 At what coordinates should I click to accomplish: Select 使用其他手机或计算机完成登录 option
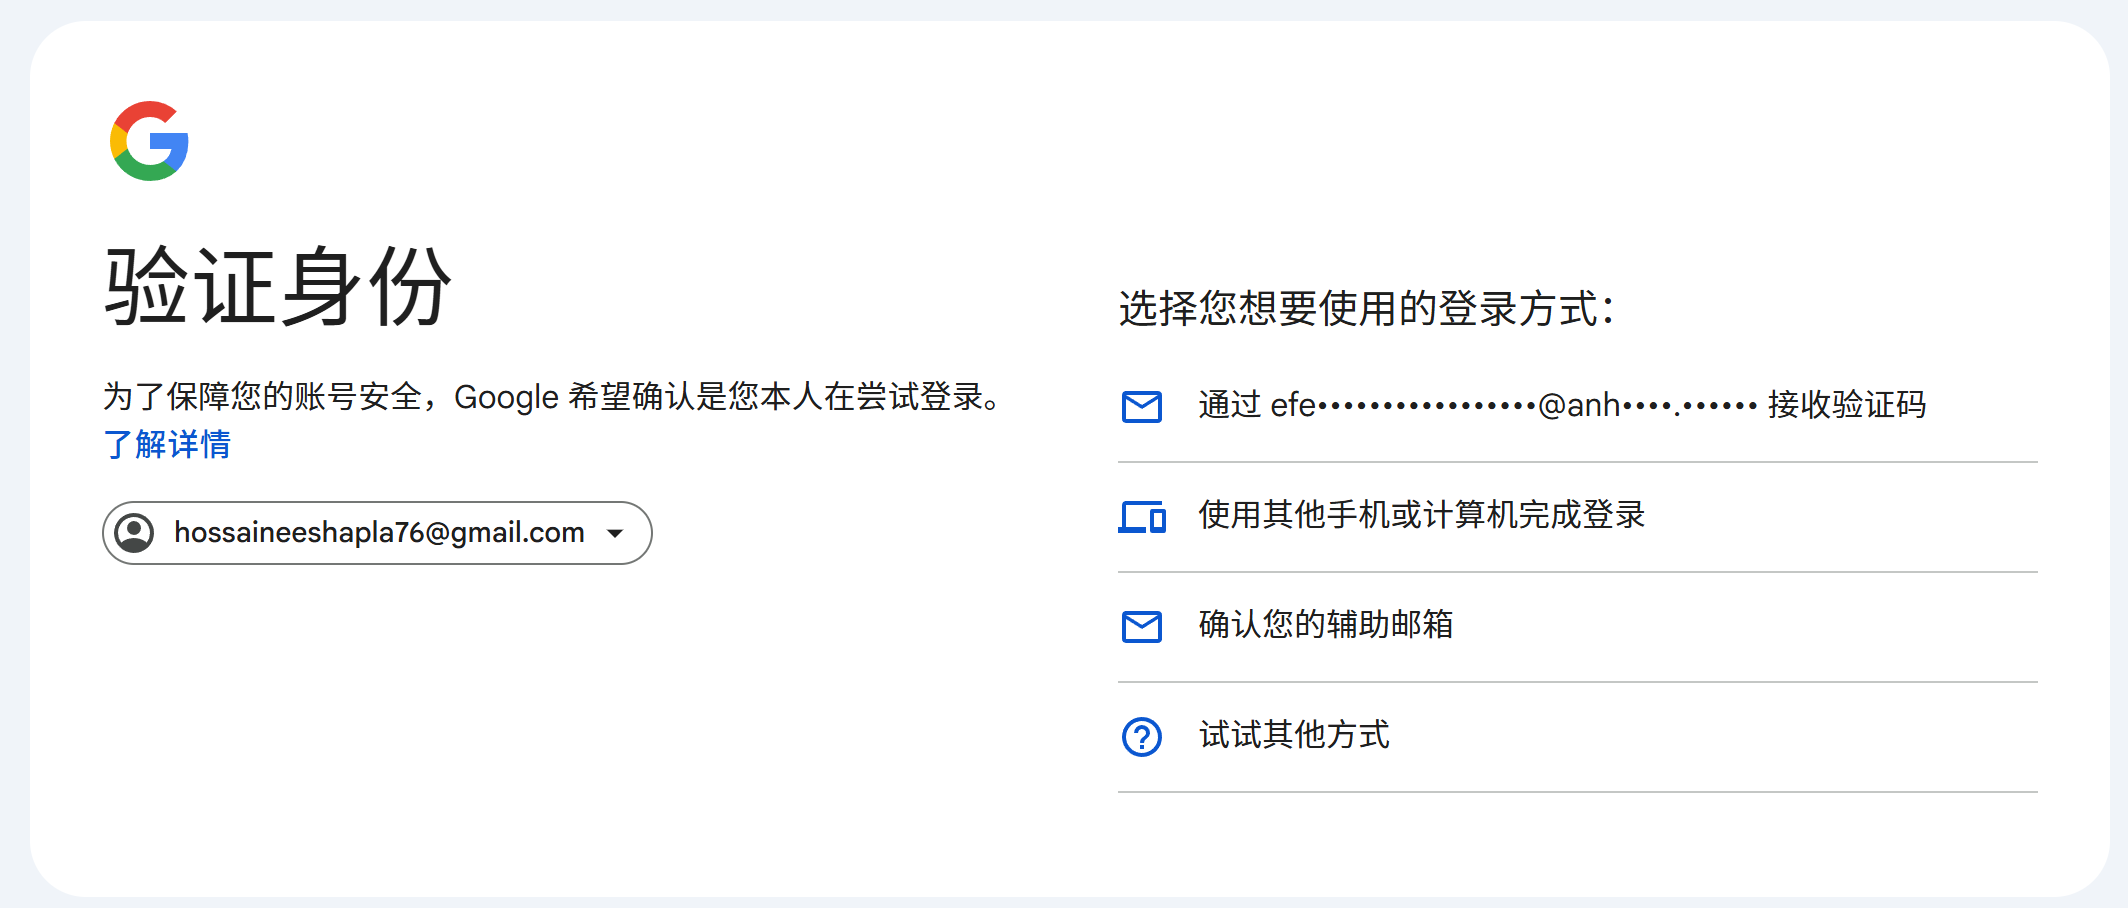click(1421, 515)
